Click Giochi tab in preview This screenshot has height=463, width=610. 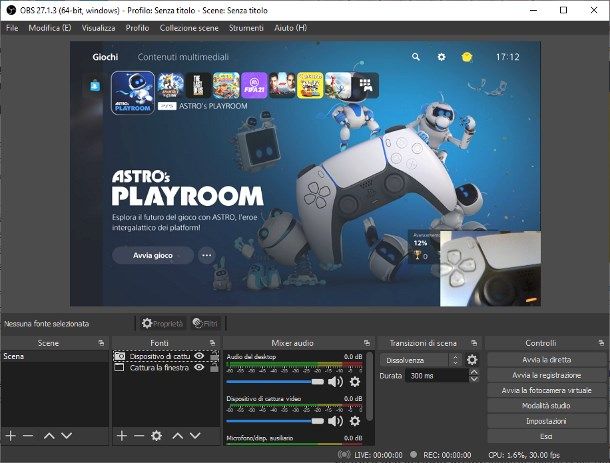(x=105, y=57)
